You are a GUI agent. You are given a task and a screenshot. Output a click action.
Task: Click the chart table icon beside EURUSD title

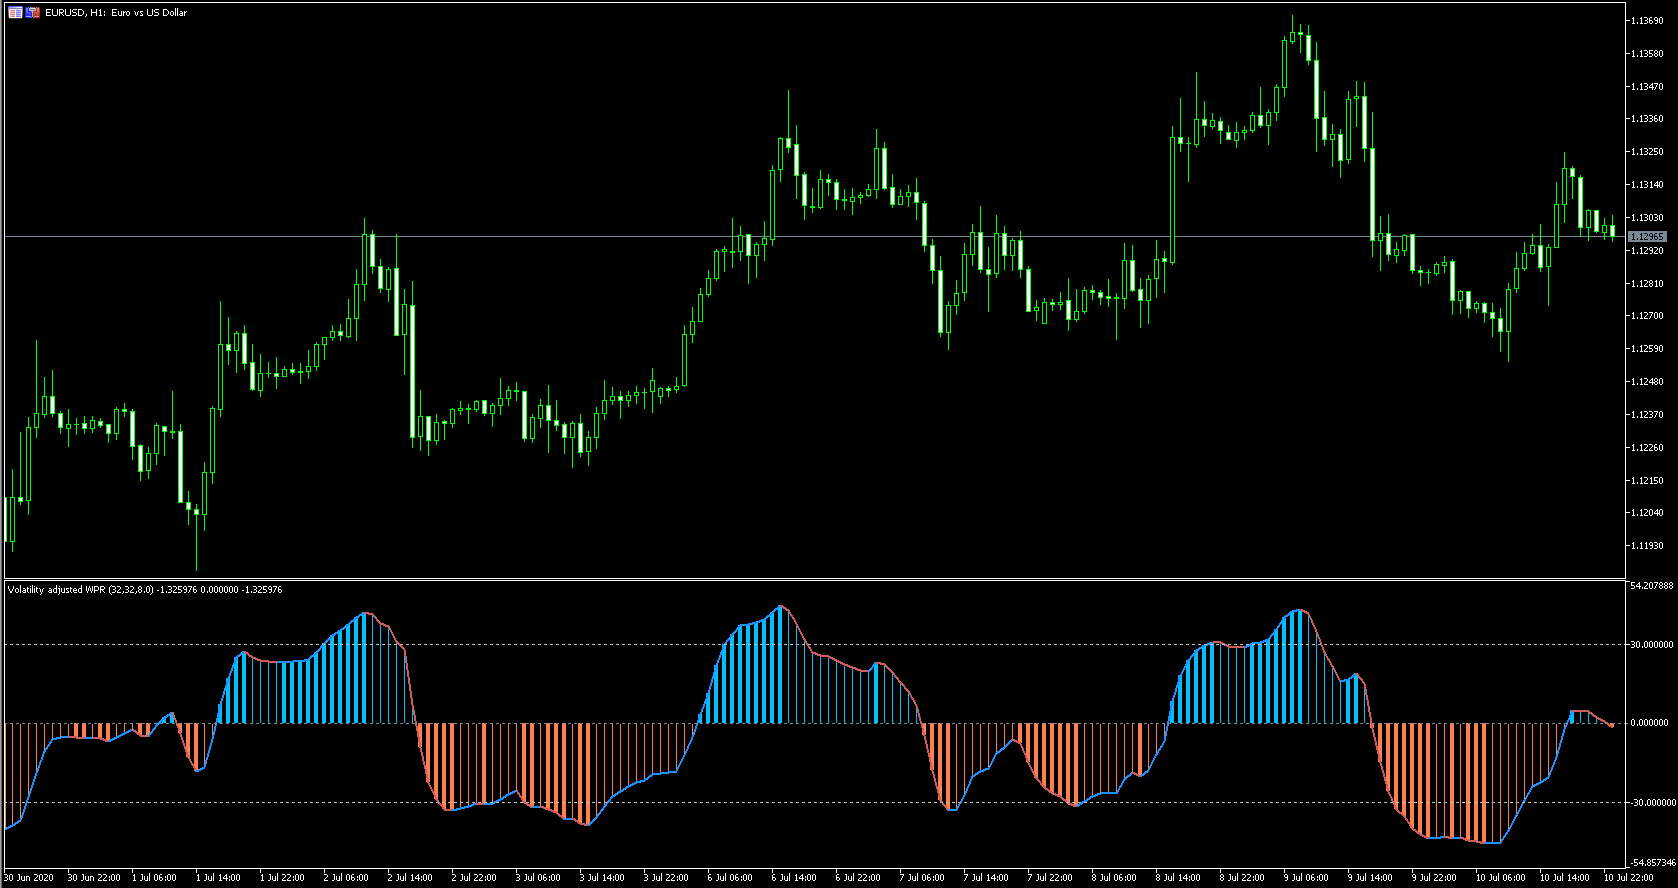[x=15, y=13]
